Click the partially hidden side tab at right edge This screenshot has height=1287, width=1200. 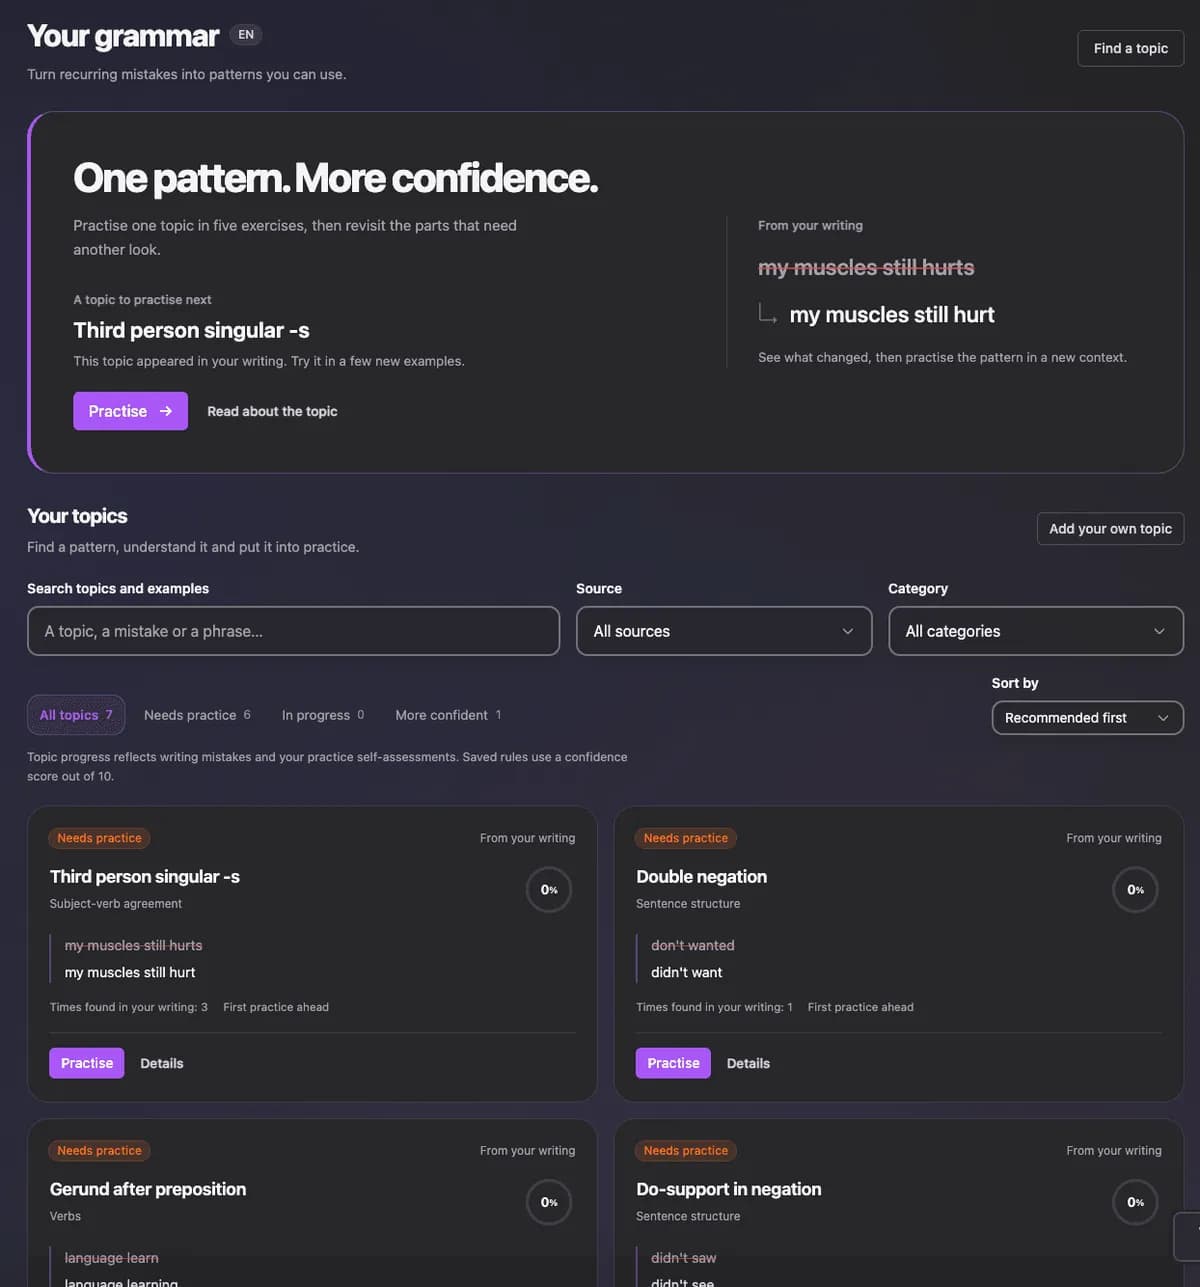[x=1187, y=1236]
